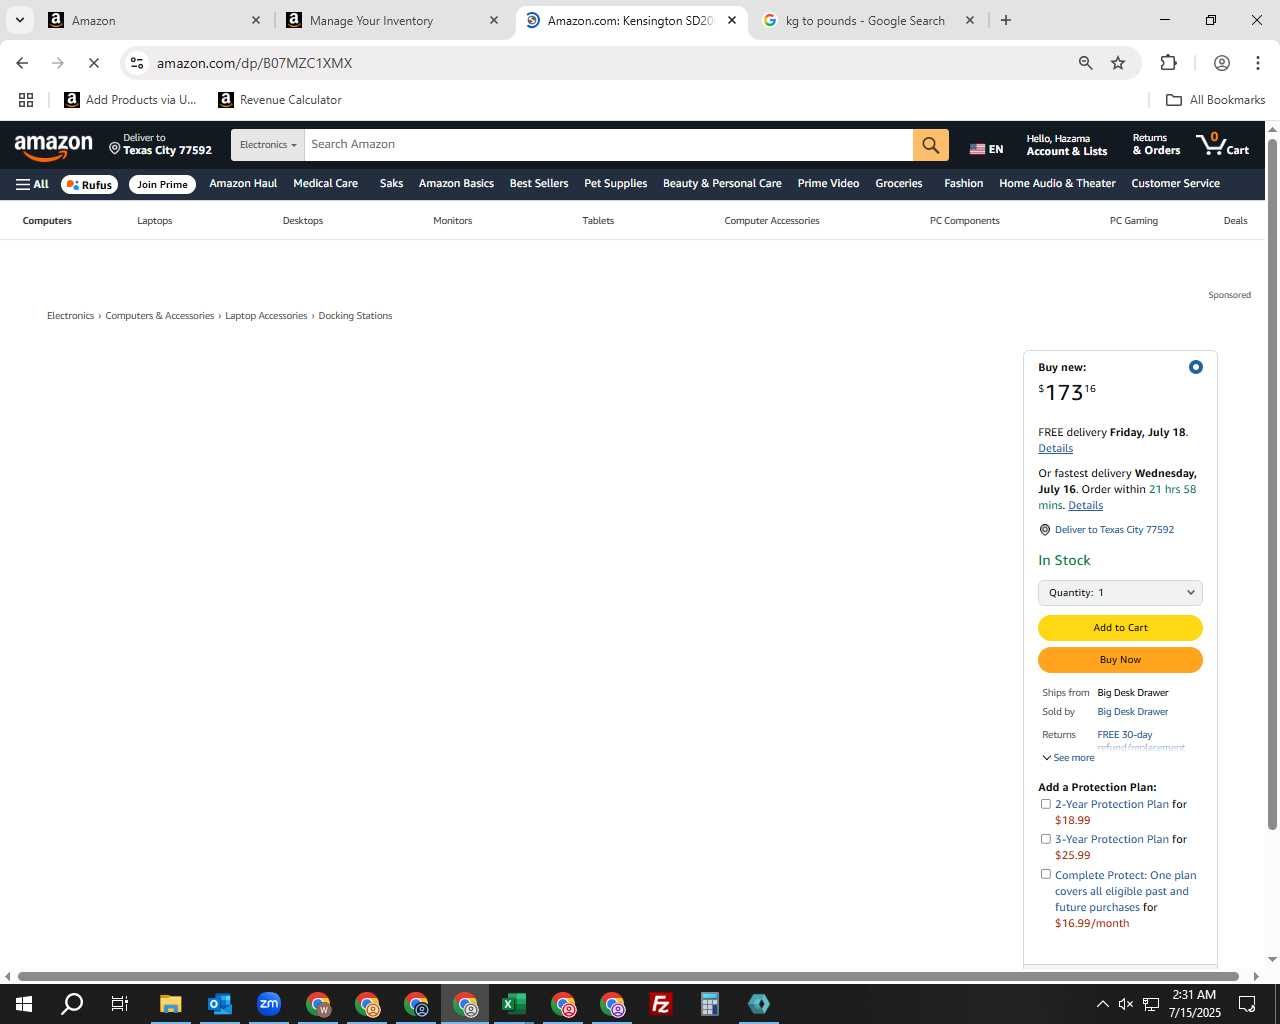
Task: Switch to the first Amazon tab
Action: 154,20
